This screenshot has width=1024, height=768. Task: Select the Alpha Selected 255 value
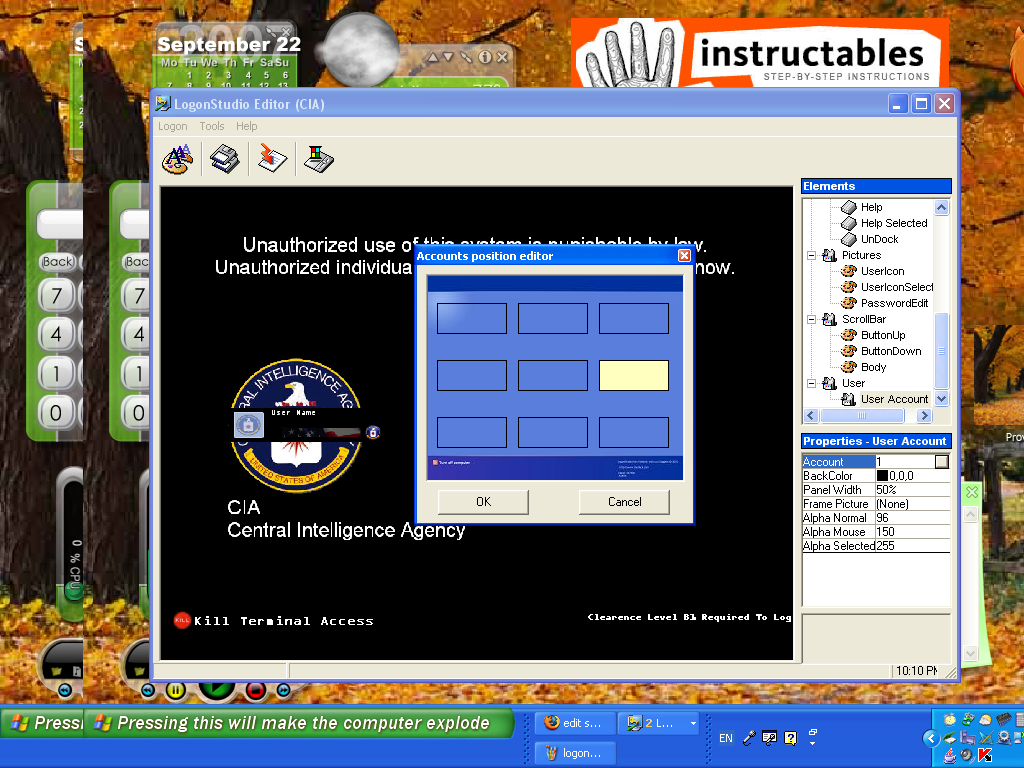point(912,546)
